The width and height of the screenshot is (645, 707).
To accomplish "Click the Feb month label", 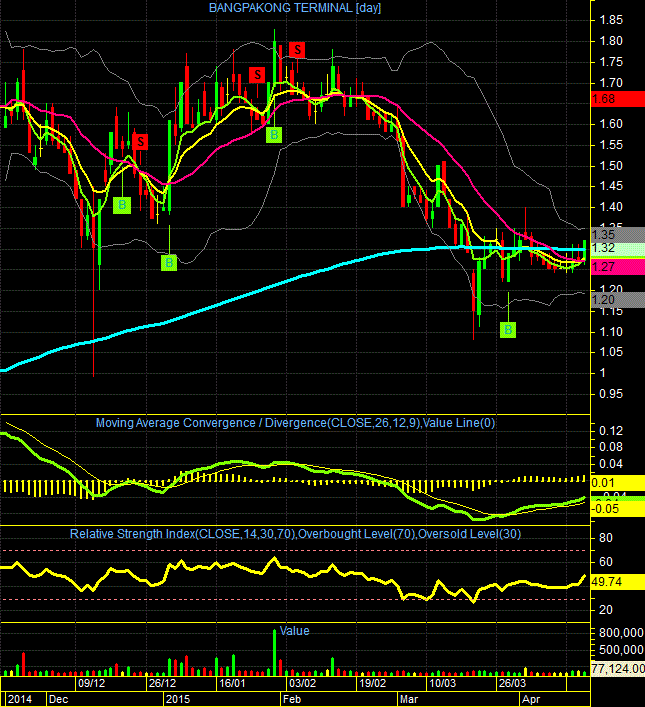I will pyautogui.click(x=291, y=699).
